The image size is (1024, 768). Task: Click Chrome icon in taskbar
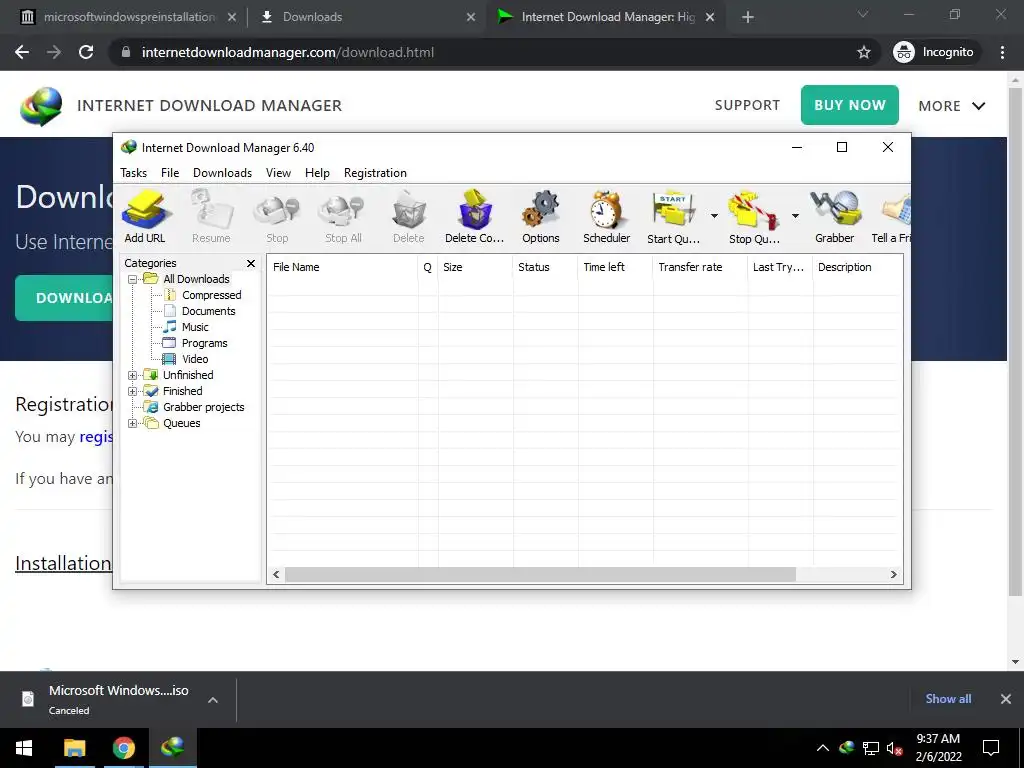[123, 748]
